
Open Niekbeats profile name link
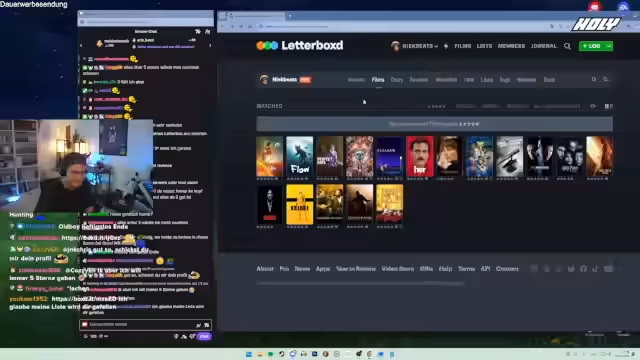tap(284, 80)
